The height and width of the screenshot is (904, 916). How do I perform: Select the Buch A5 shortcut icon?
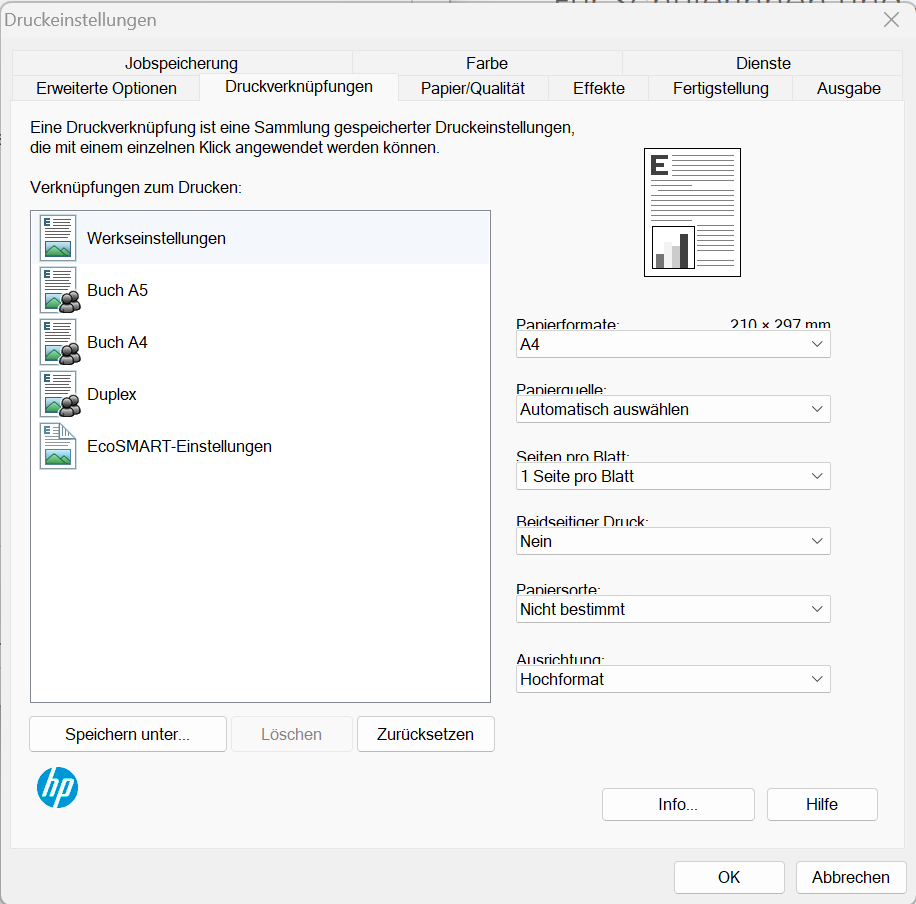(x=58, y=290)
